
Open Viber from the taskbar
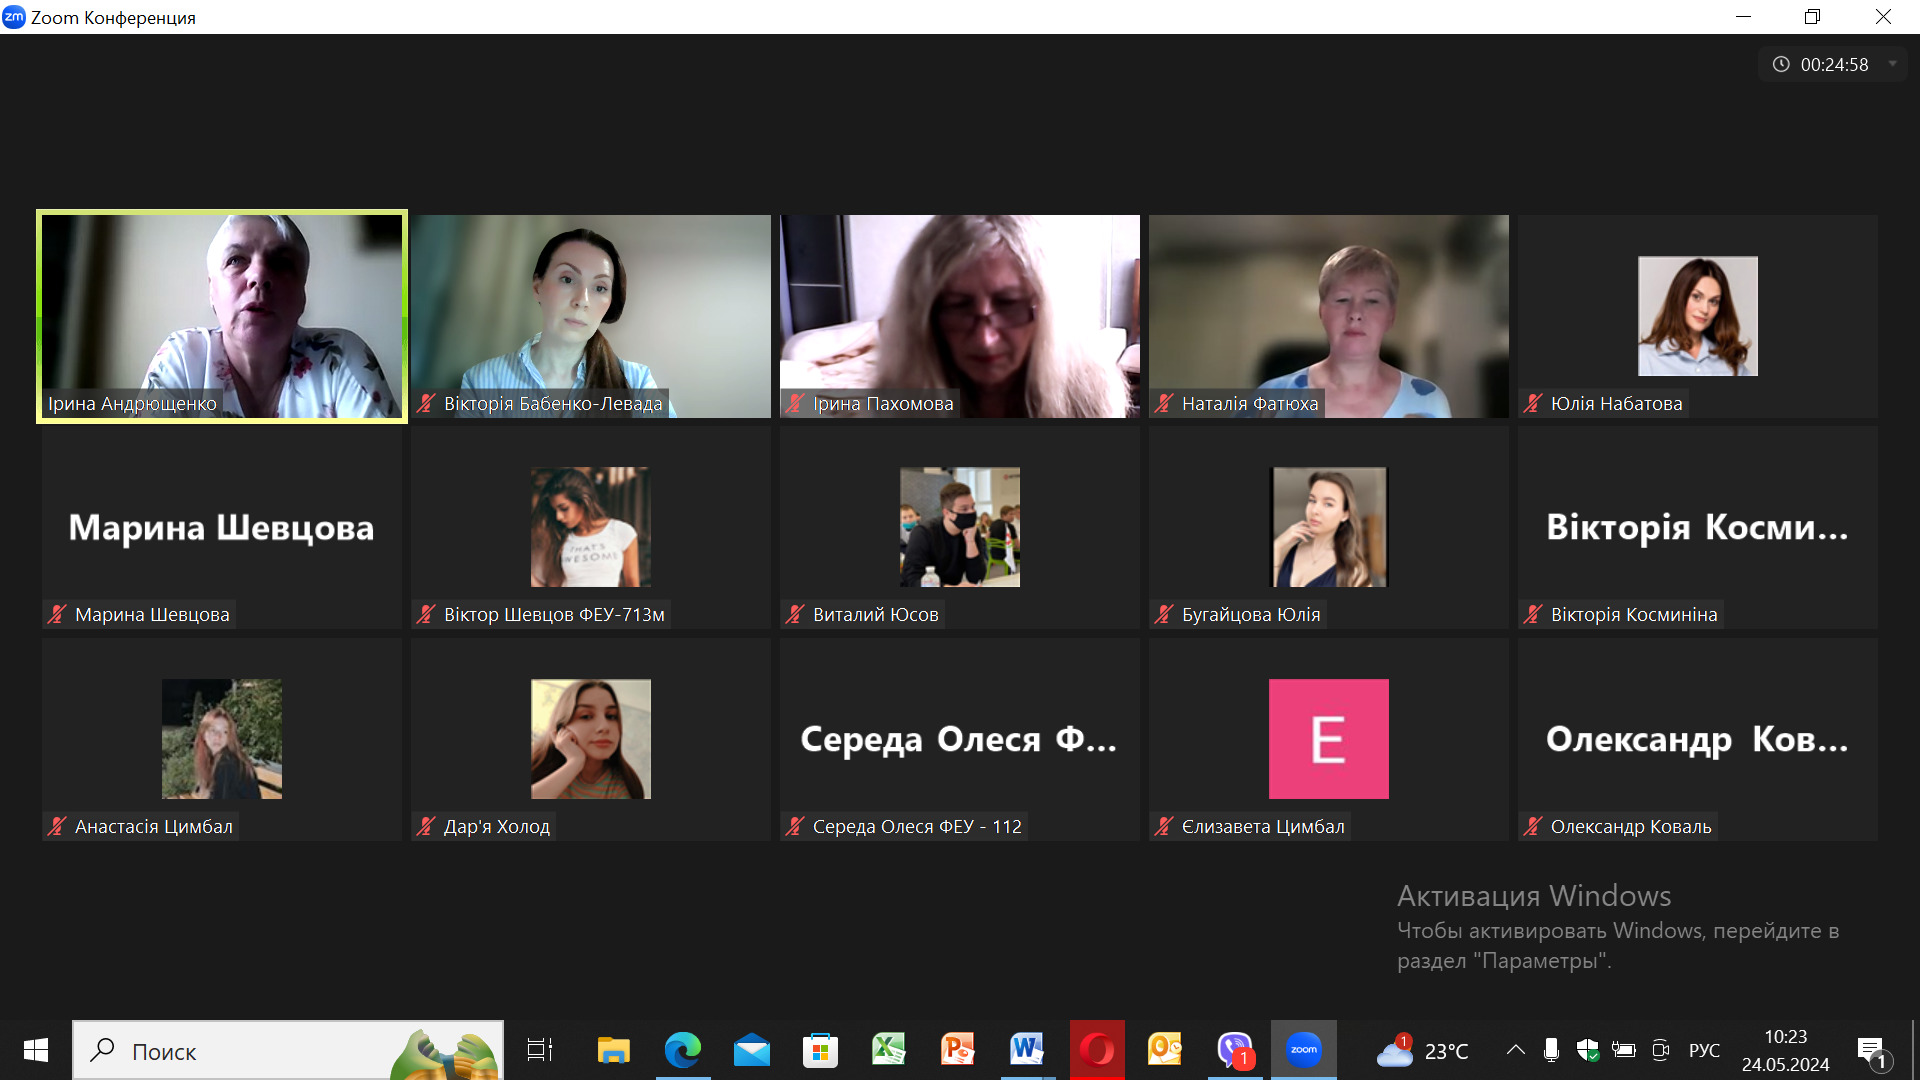(x=1235, y=1050)
